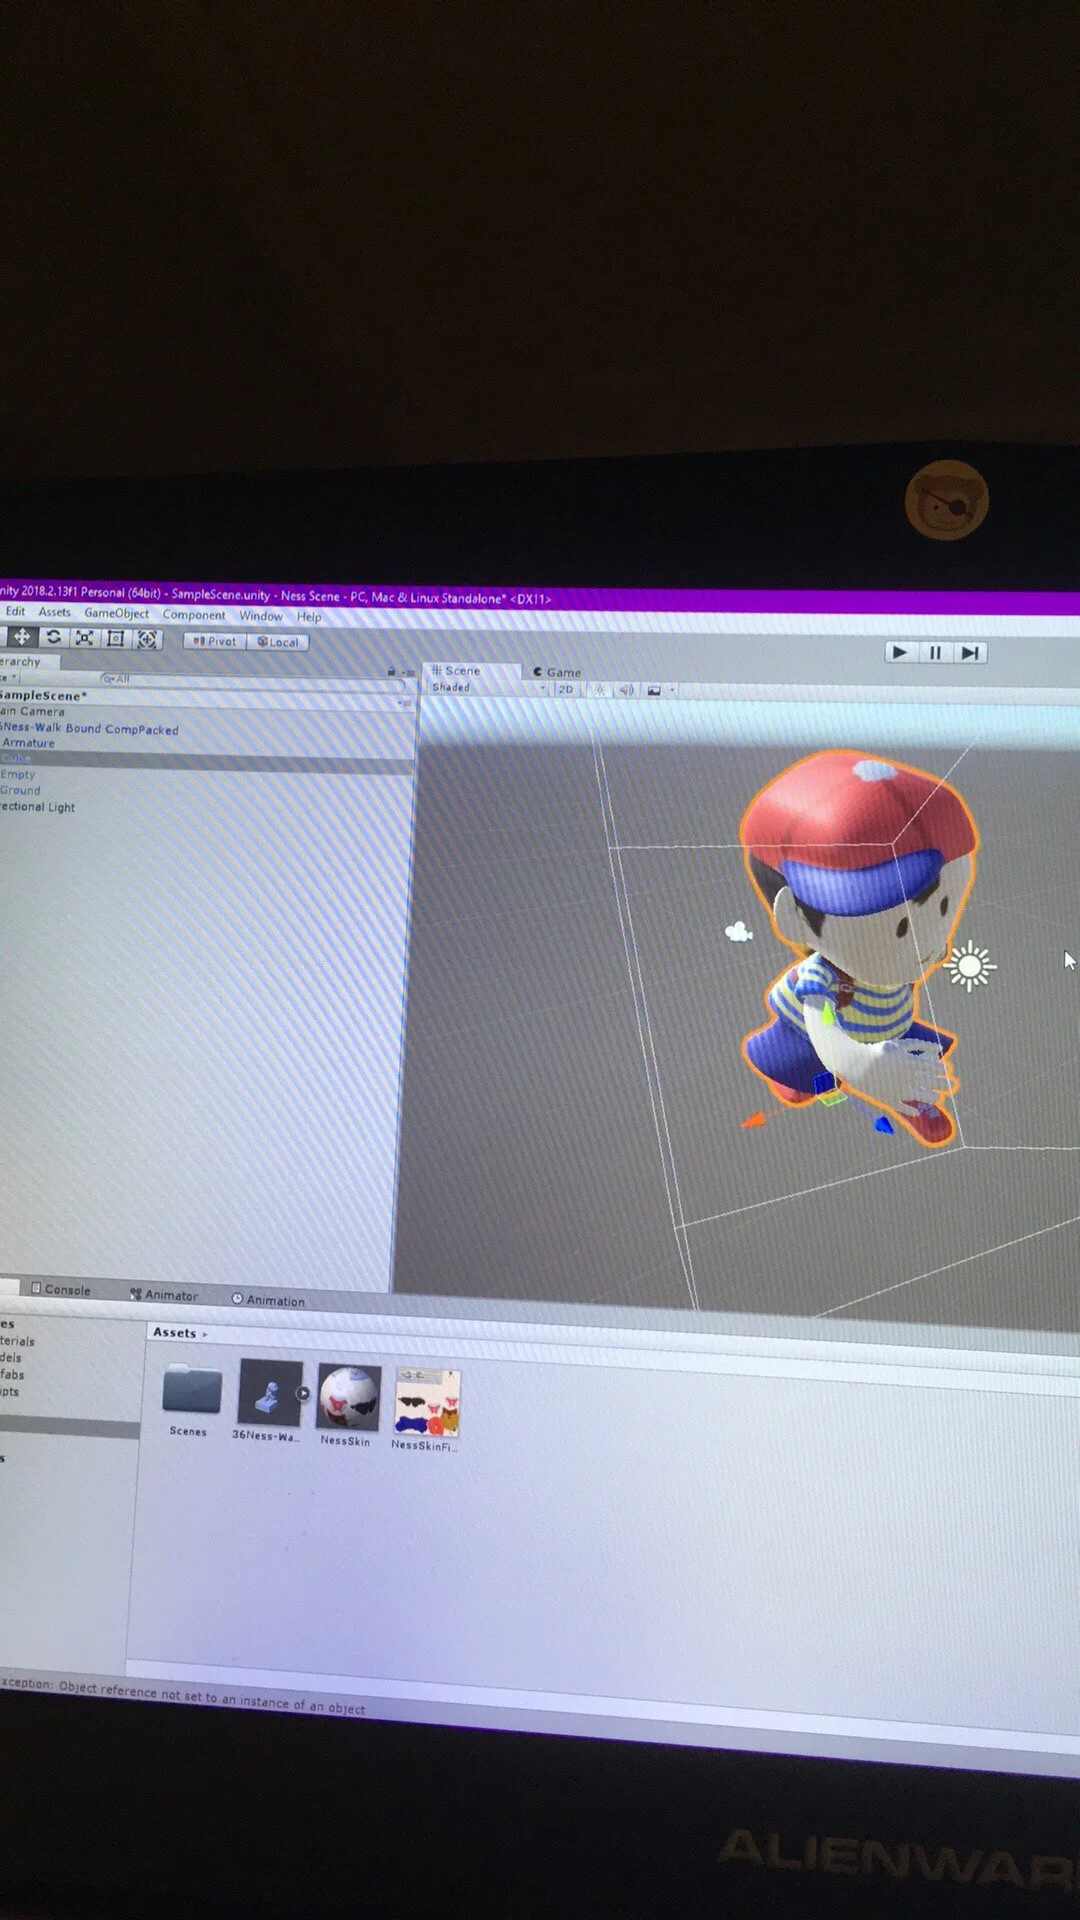Switch to the Scene tab

point(471,671)
